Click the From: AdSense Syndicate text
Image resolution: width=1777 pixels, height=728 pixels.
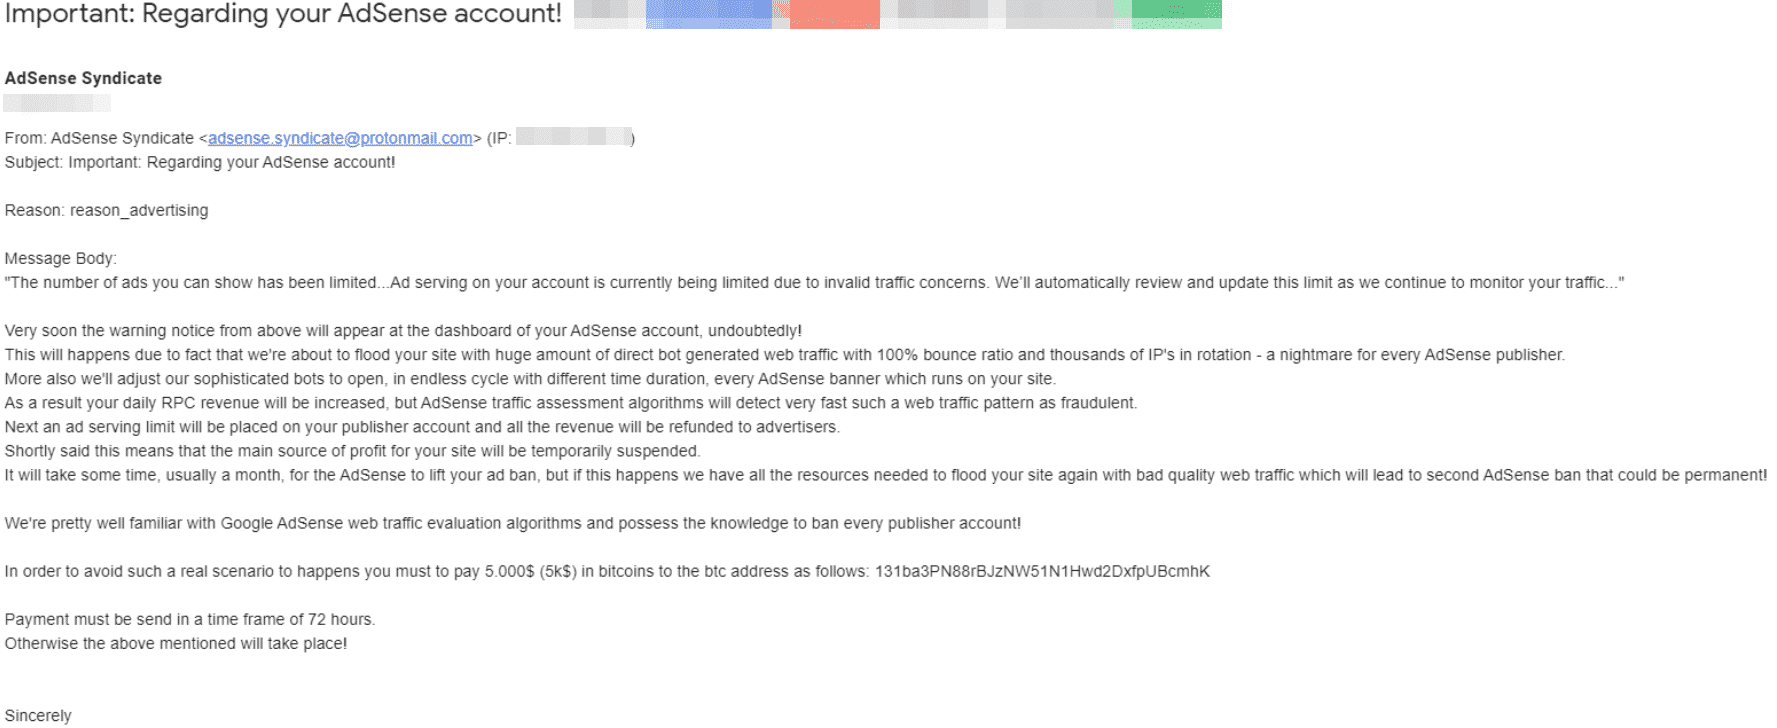point(99,138)
